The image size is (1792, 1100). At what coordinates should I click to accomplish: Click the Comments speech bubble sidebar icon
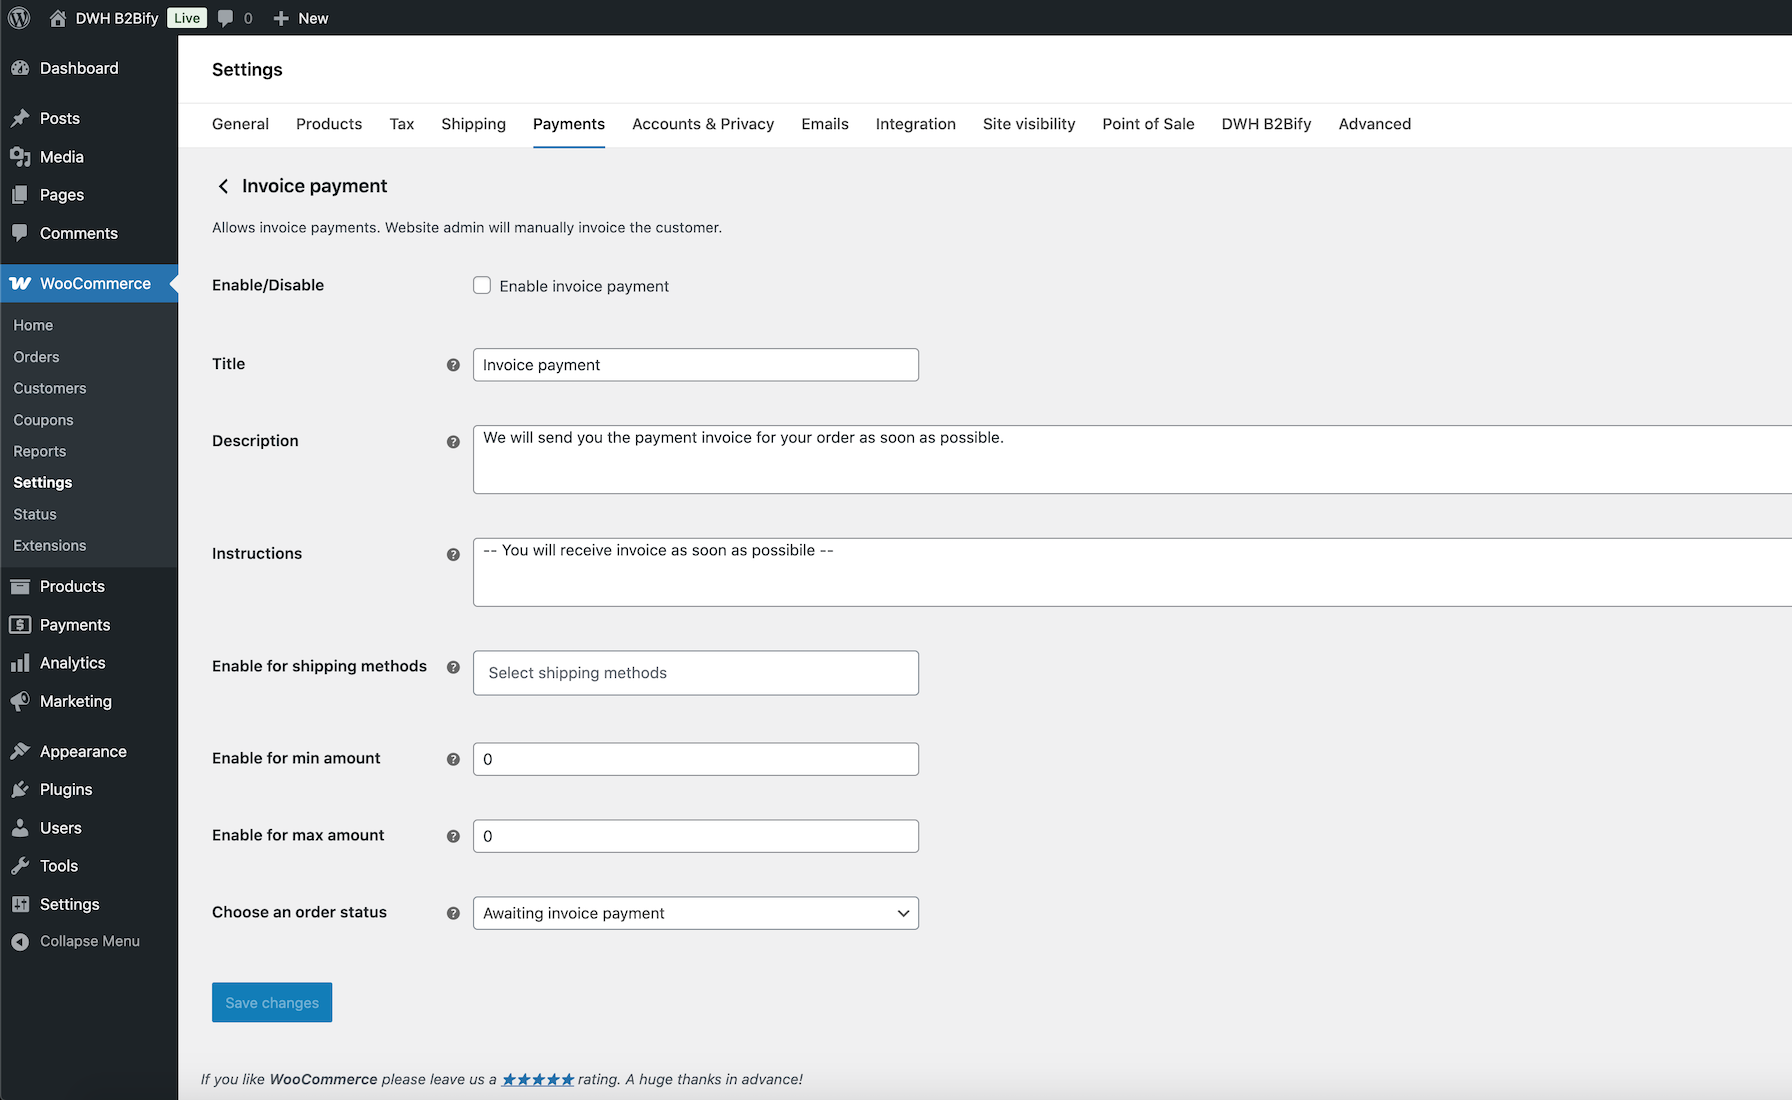tap(20, 233)
